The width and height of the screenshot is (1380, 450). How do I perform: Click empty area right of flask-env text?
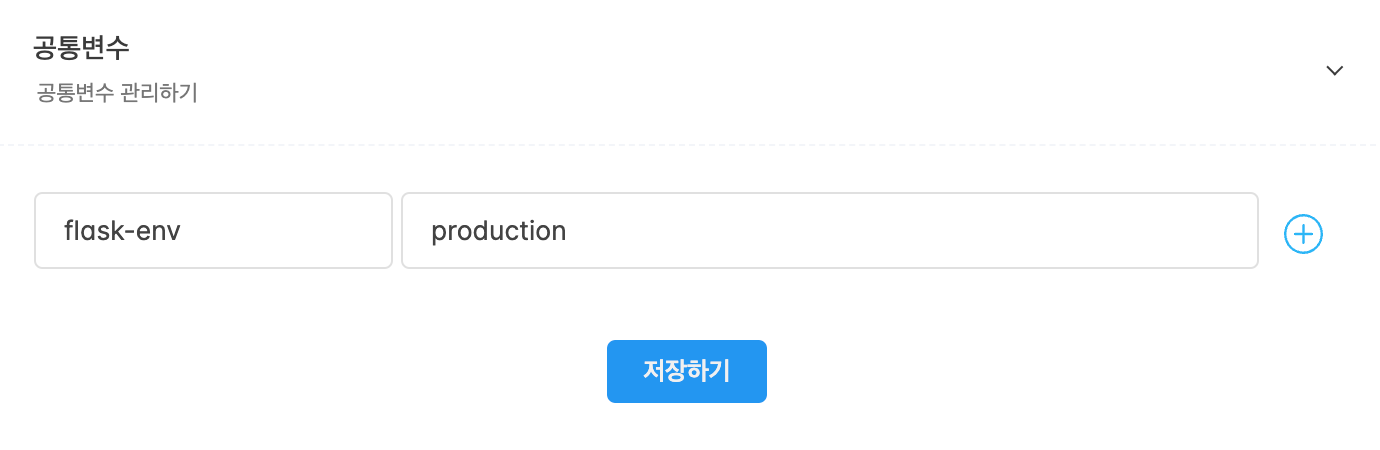[285, 231]
